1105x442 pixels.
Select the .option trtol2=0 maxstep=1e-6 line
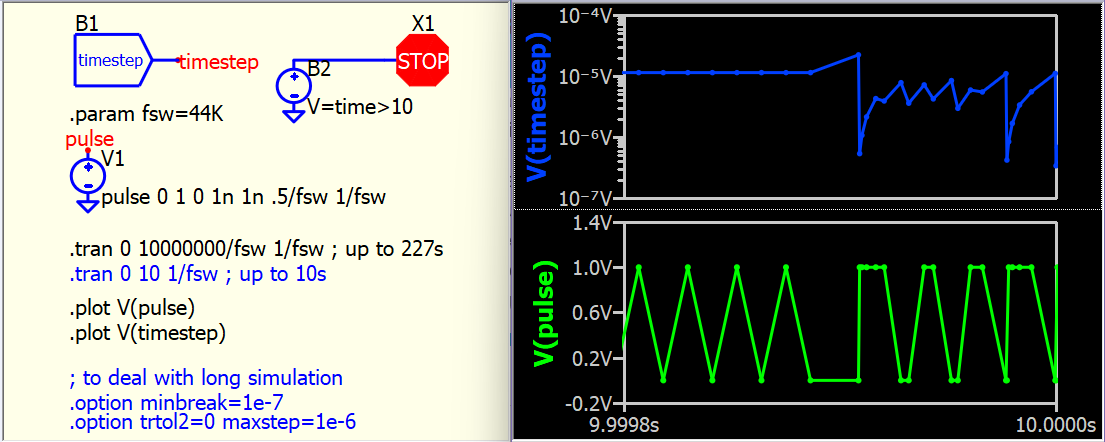212,423
